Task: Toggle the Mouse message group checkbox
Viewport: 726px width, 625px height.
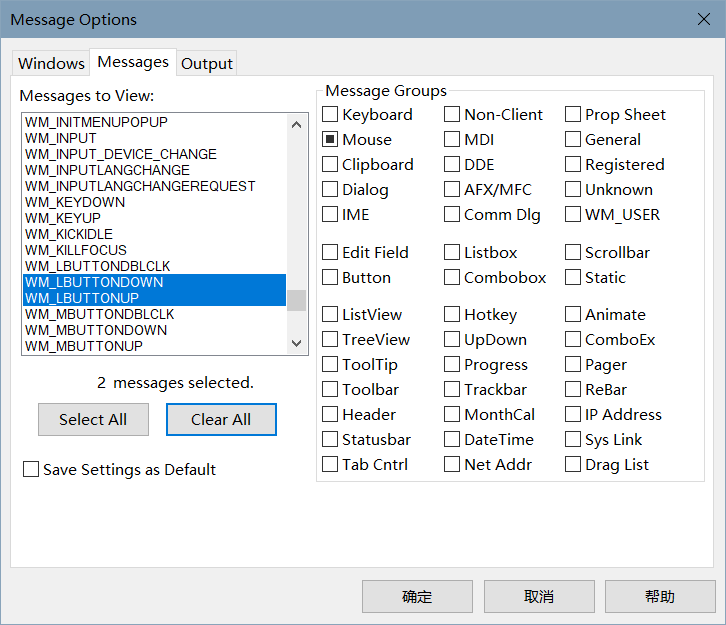Action: (x=331, y=140)
